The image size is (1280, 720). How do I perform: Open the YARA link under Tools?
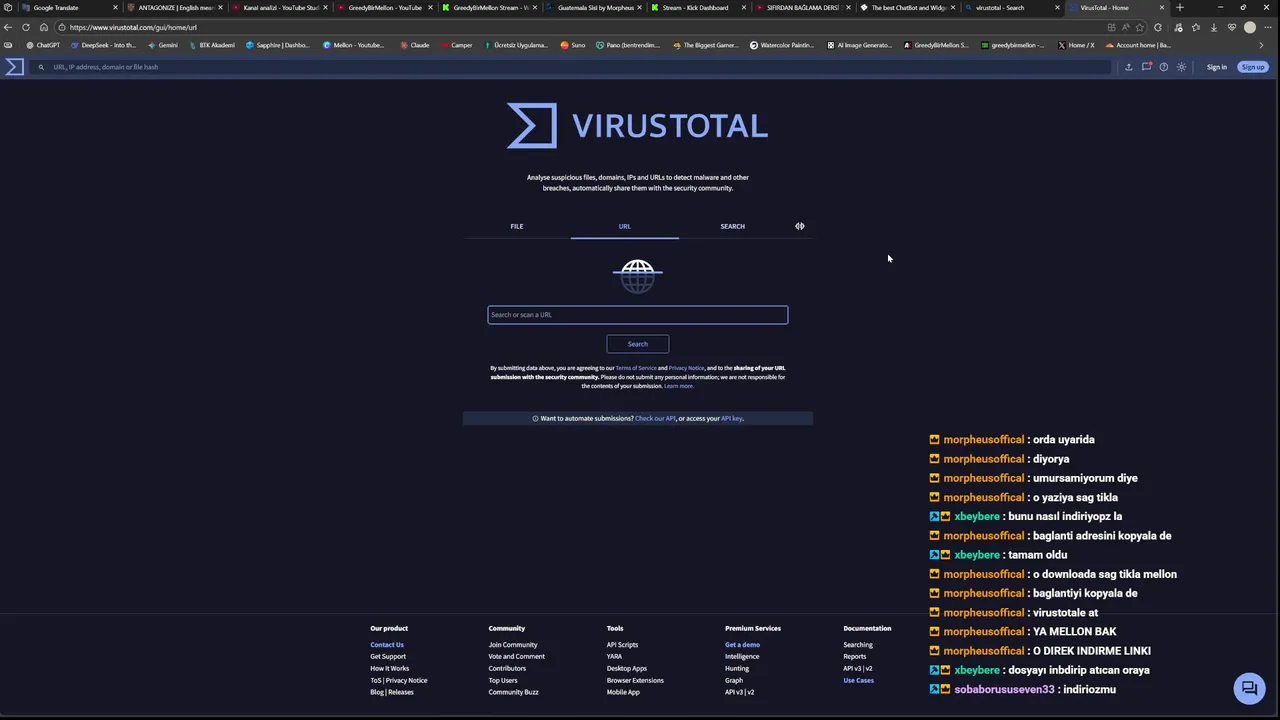[x=614, y=657]
